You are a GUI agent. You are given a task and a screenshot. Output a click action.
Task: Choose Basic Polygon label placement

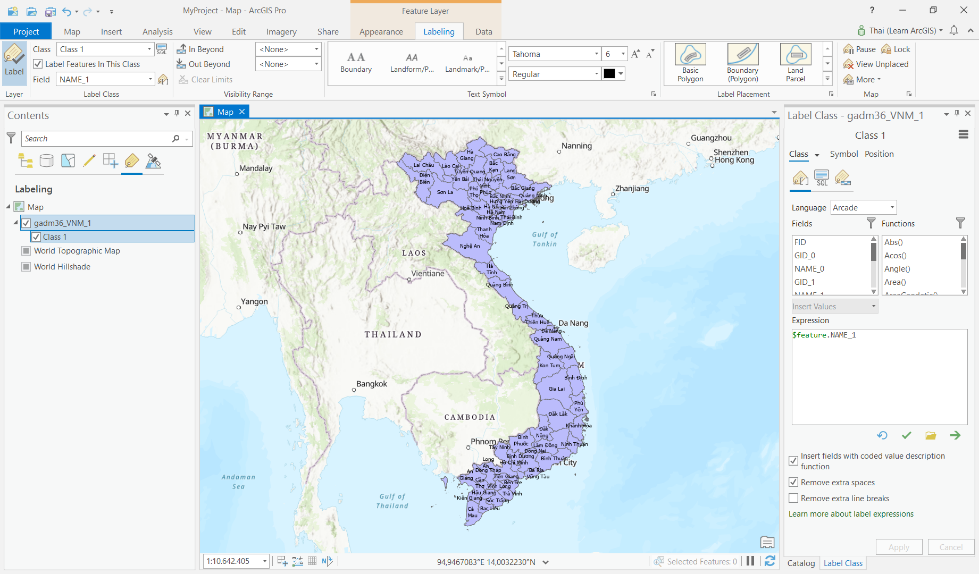tap(690, 63)
